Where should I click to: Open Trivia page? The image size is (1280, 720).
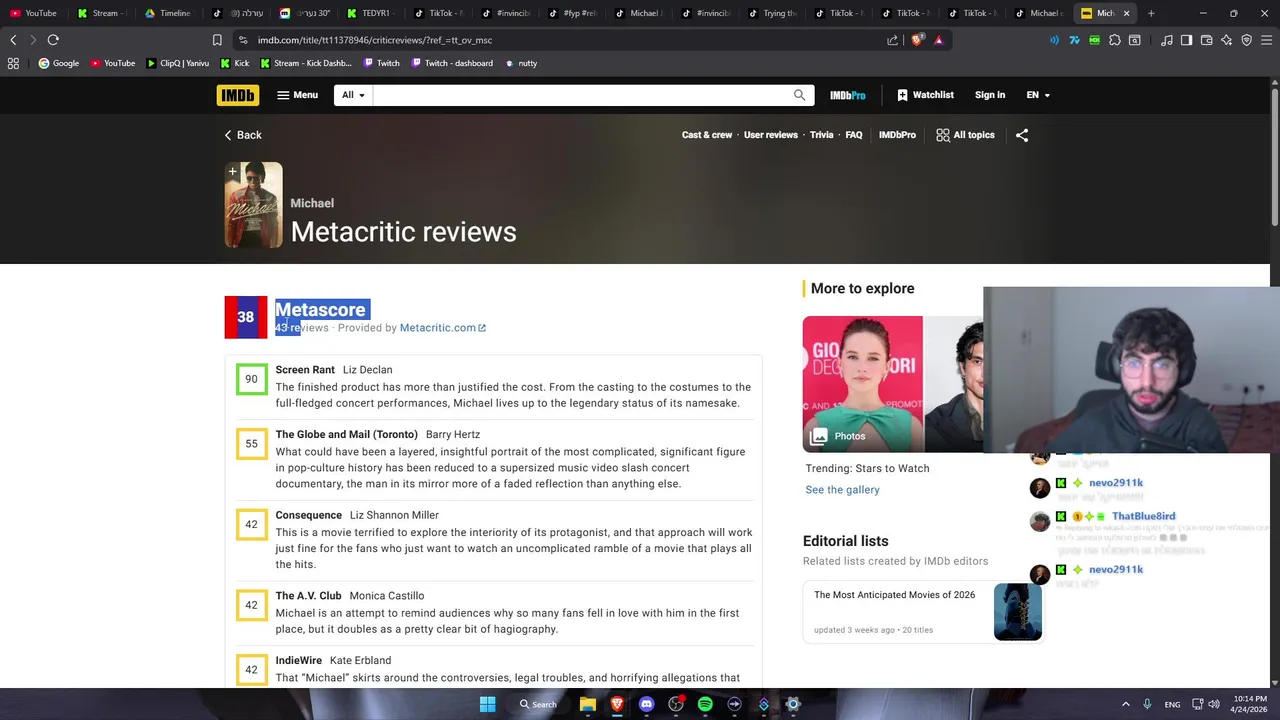tap(822, 135)
